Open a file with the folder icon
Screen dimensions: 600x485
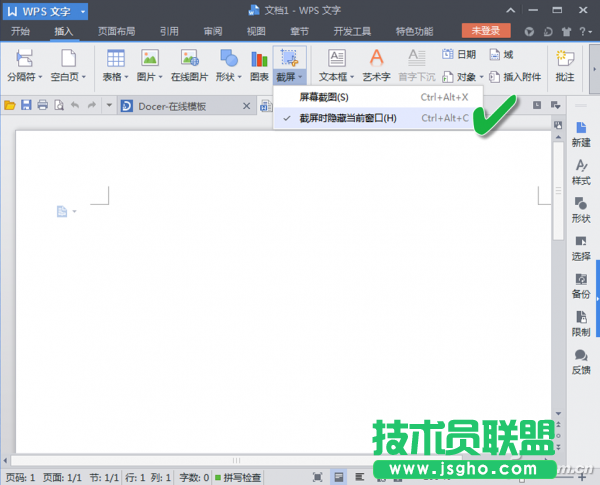tap(10, 105)
